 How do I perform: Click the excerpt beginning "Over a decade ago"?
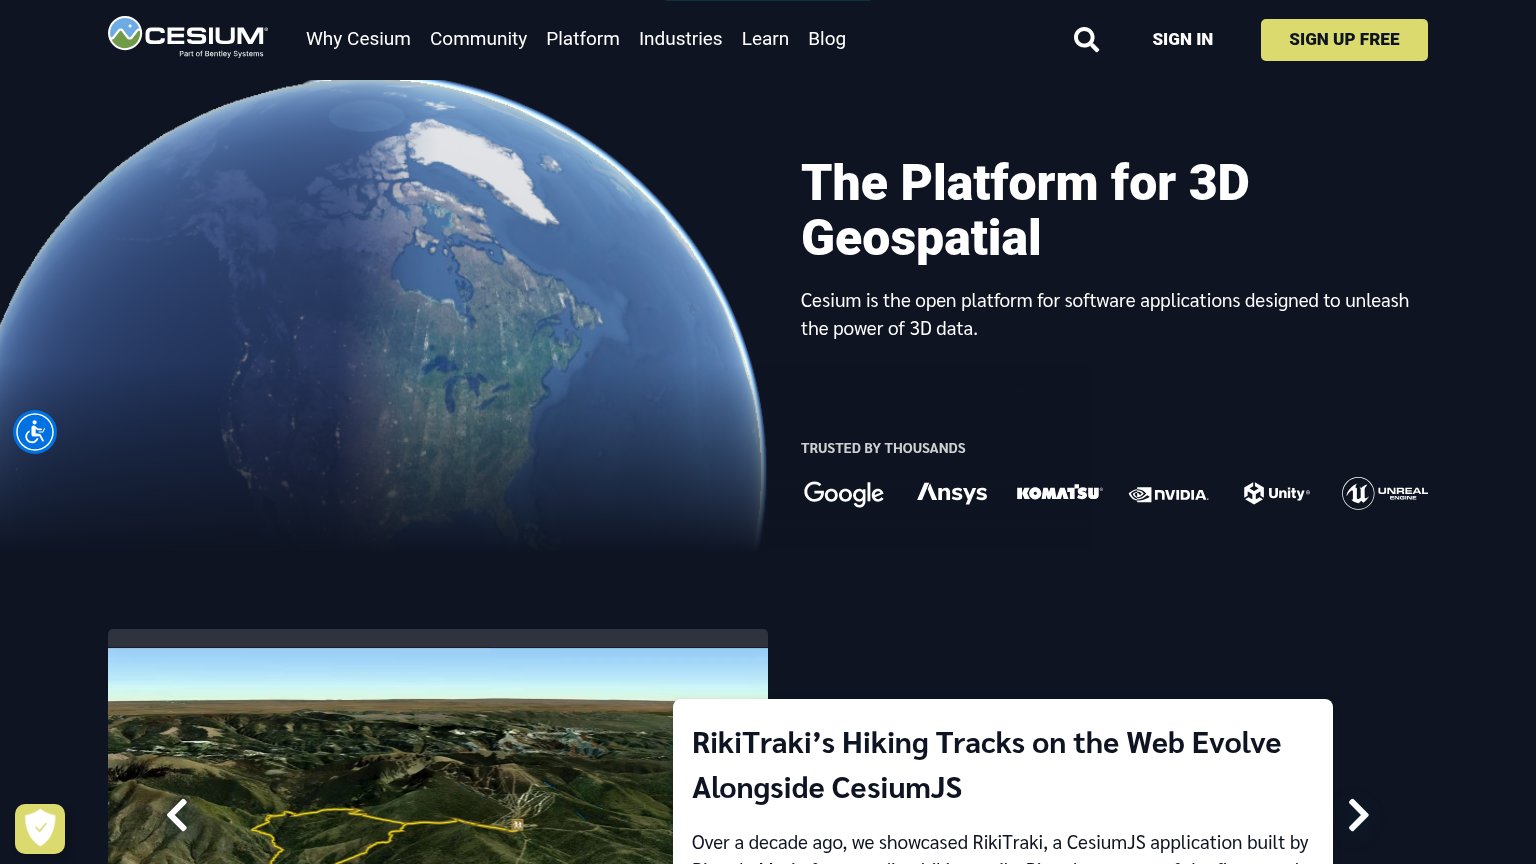click(1000, 848)
